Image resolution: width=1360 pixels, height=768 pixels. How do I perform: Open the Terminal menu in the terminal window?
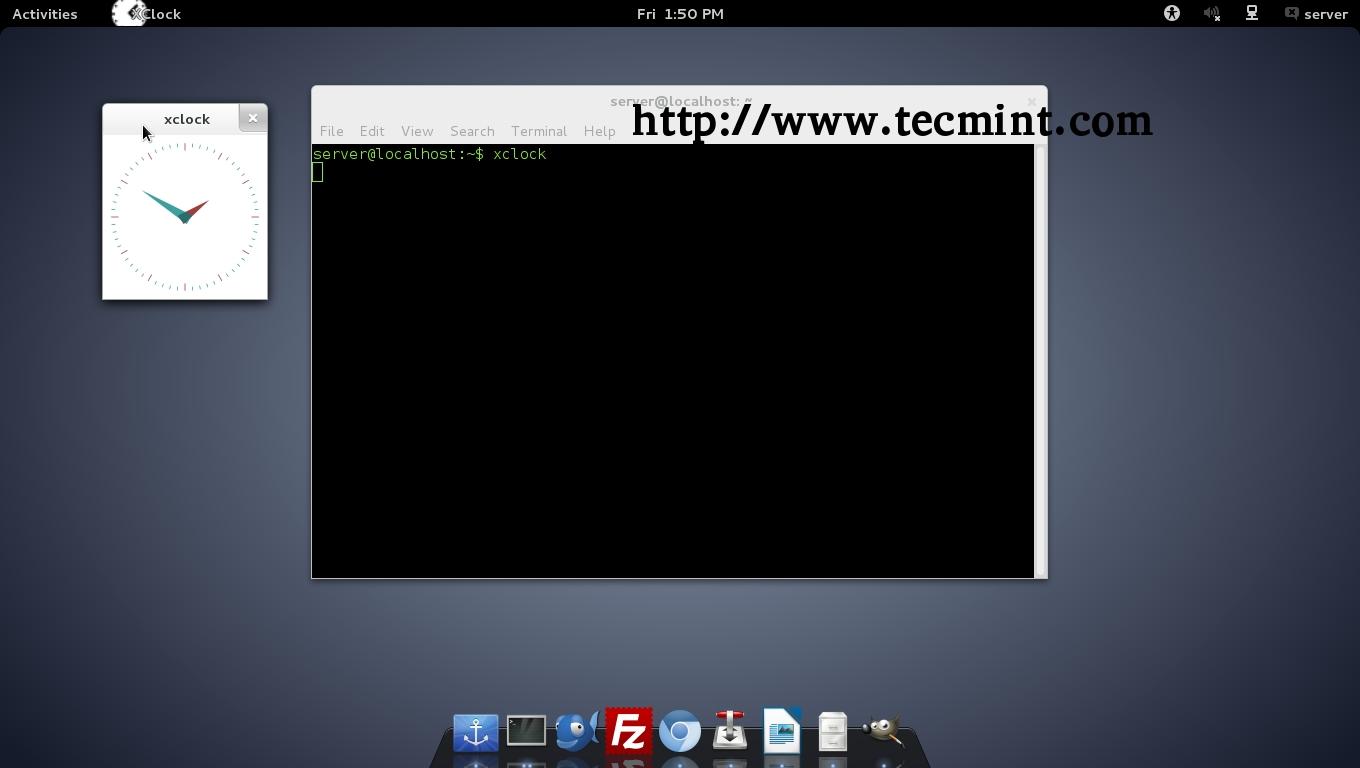(538, 131)
